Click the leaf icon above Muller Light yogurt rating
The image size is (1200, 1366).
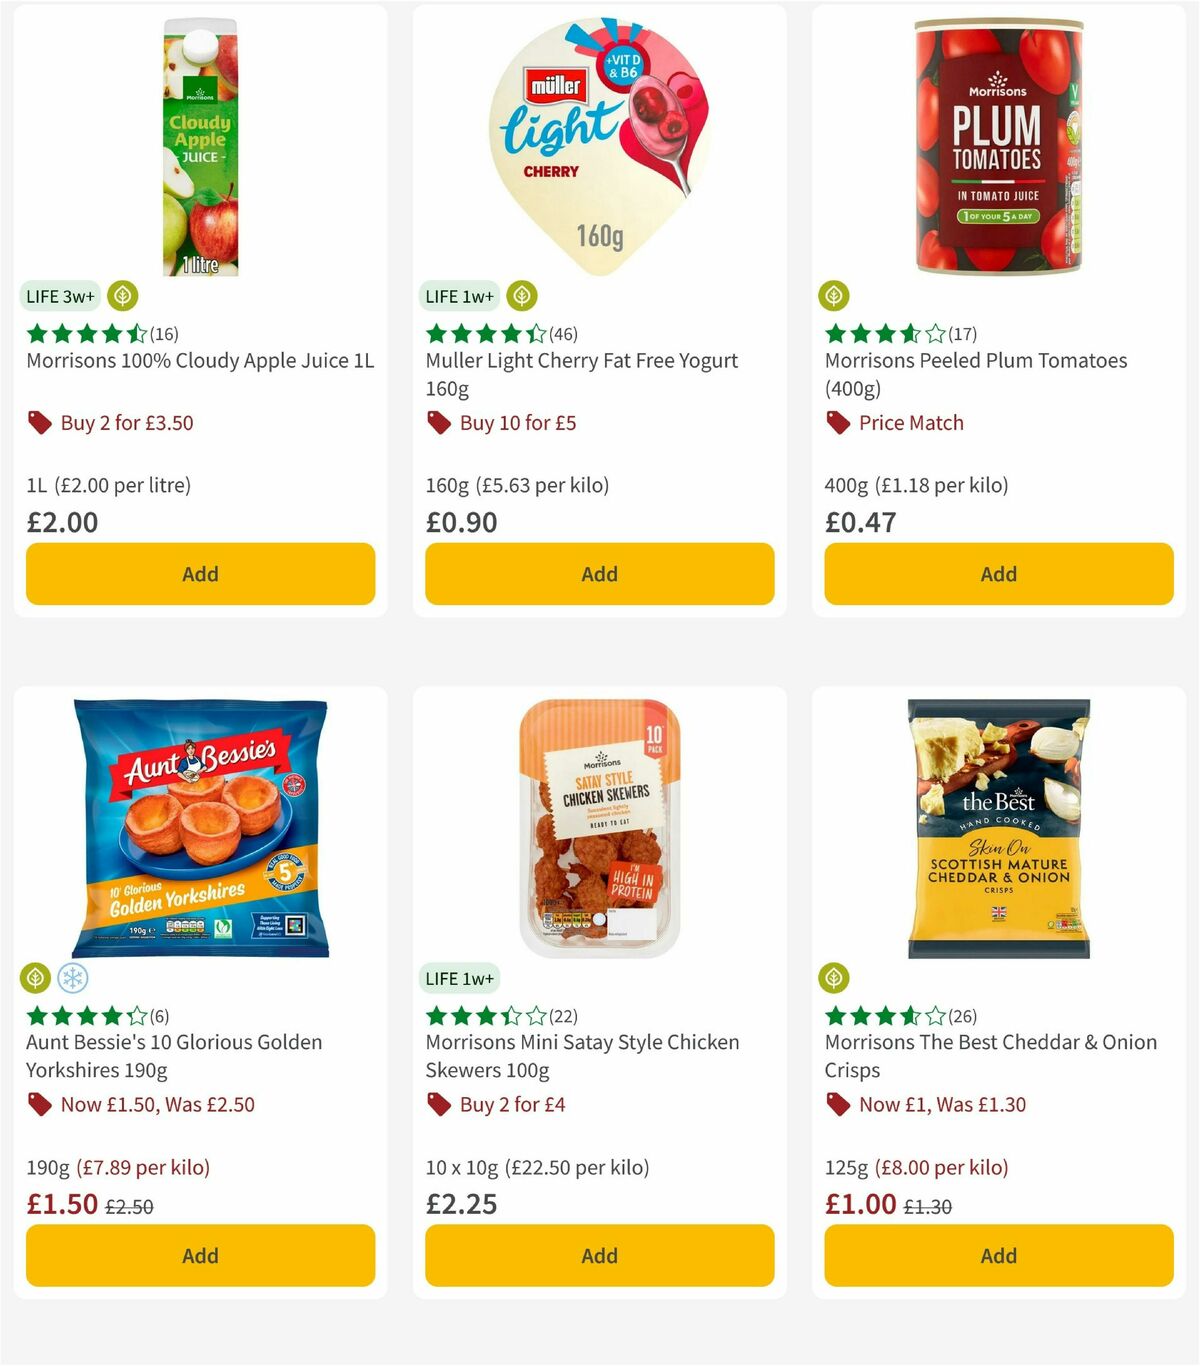(521, 296)
